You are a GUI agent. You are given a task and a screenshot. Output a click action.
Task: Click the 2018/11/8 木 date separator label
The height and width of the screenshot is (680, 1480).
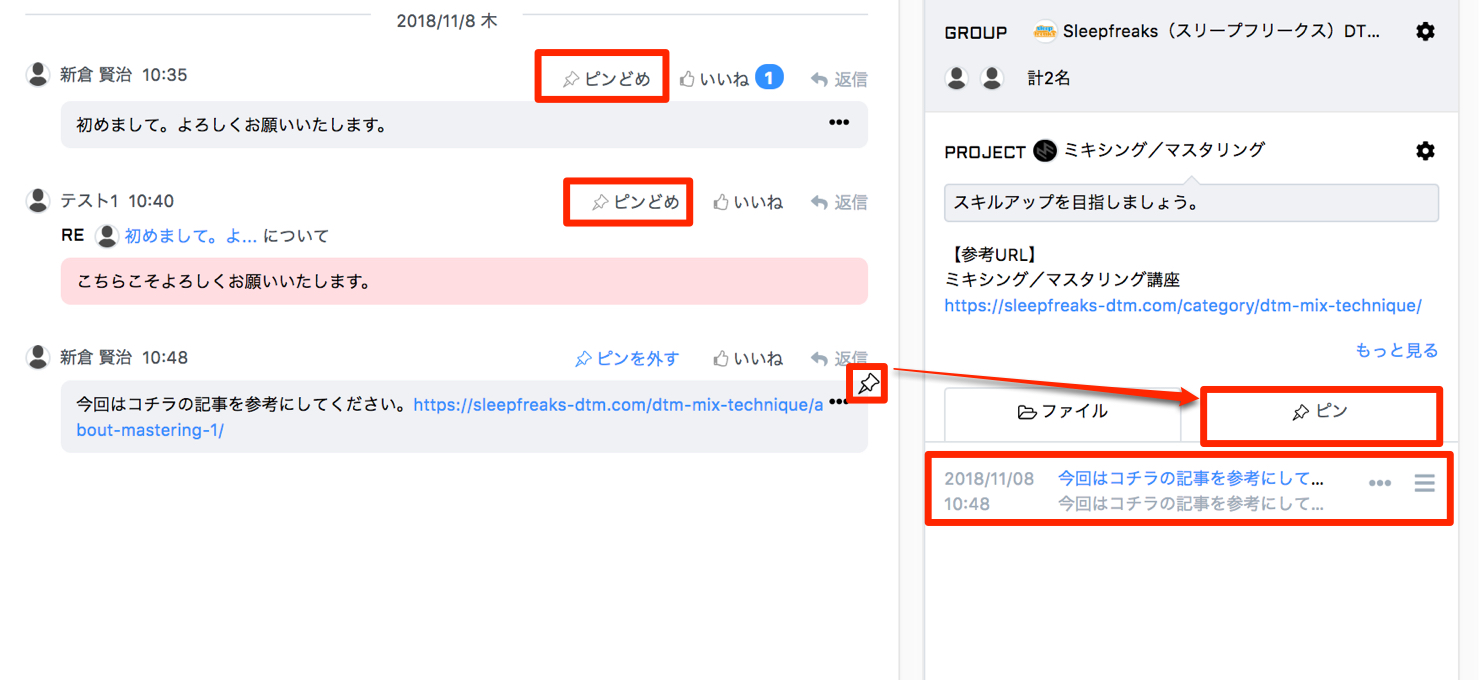[x=446, y=20]
